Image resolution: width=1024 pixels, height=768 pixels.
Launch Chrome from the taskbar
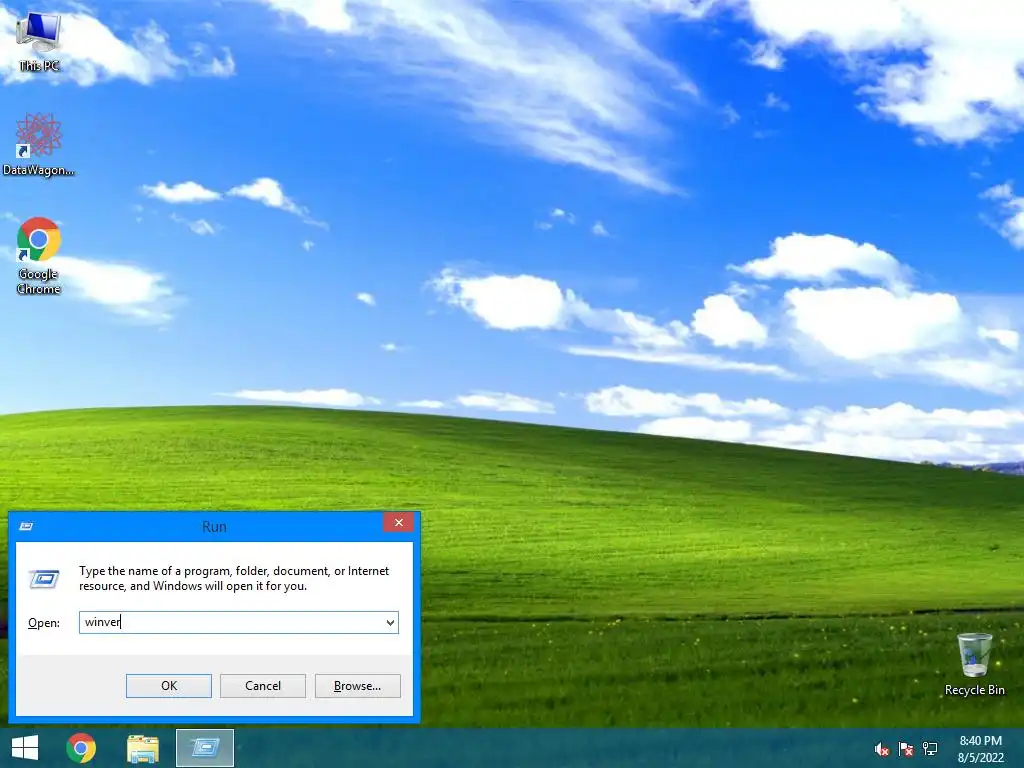(81, 748)
